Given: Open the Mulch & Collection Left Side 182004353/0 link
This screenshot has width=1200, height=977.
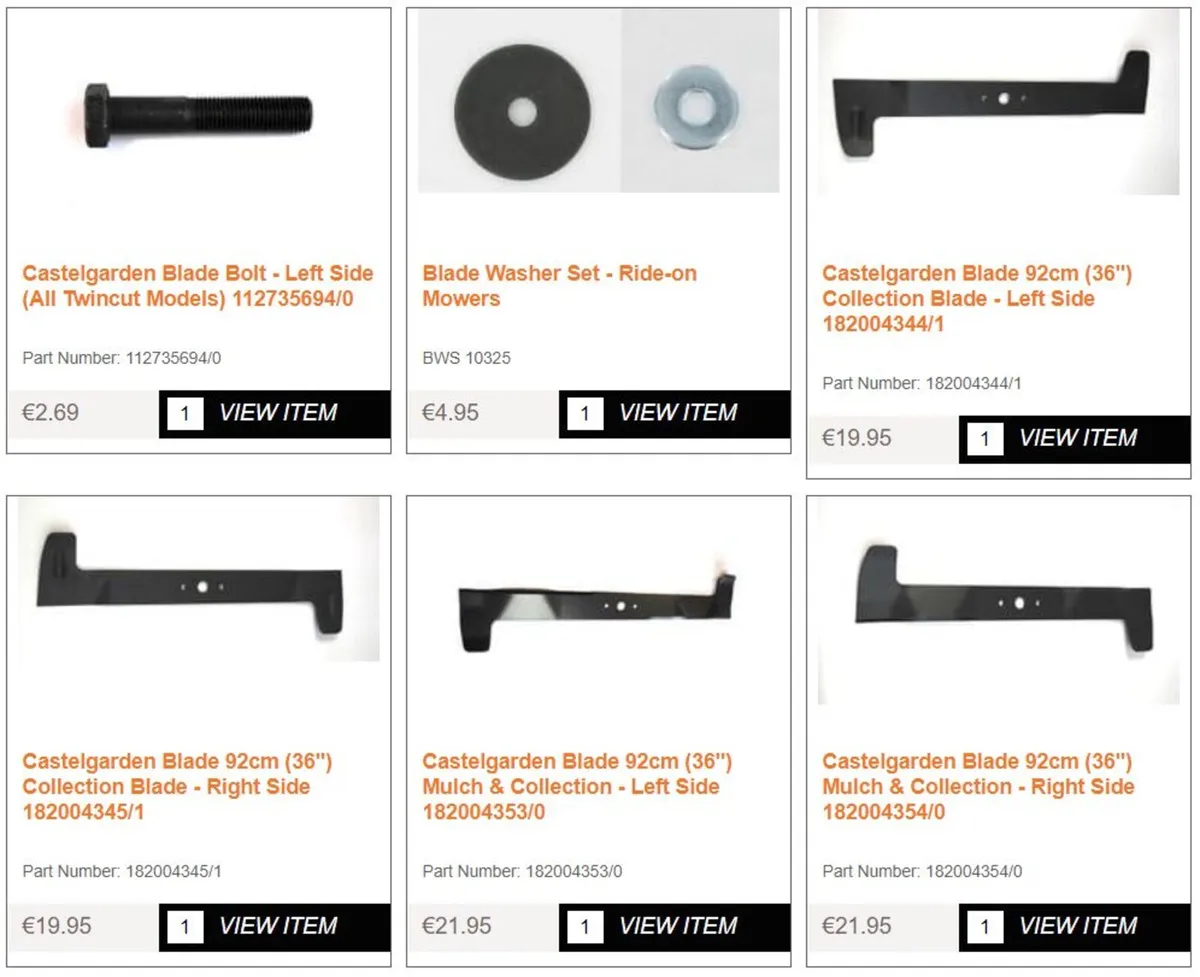Looking at the screenshot, I should (x=577, y=787).
